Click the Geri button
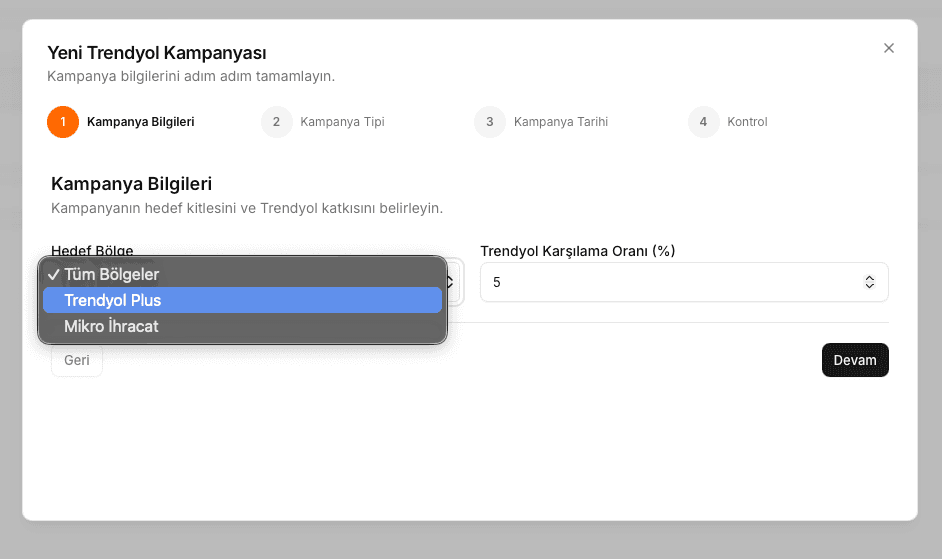Screen dimensions: 942x559 (x=77, y=360)
